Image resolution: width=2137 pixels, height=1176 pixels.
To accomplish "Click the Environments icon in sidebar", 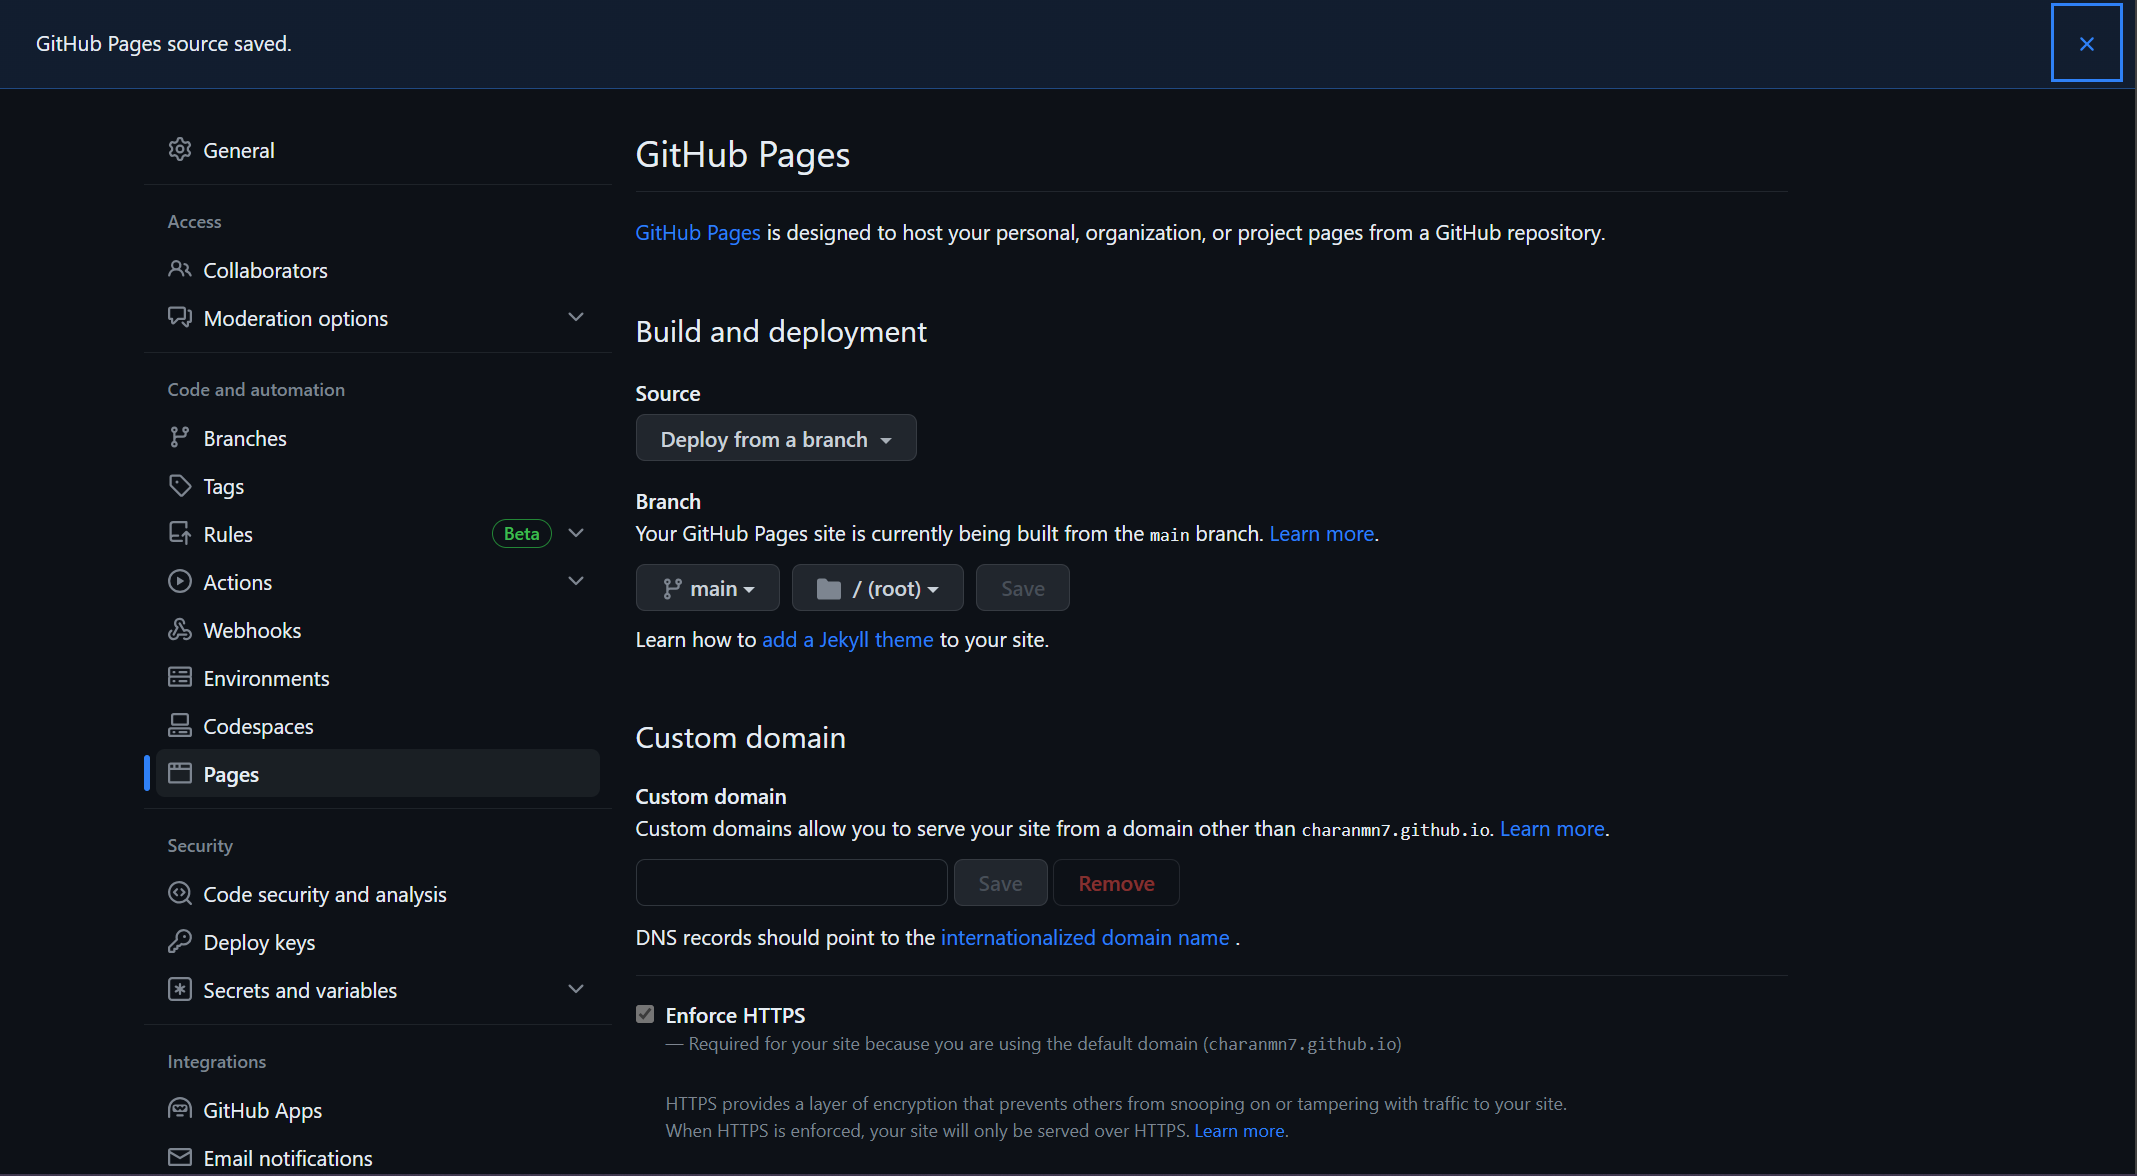I will pyautogui.click(x=178, y=678).
